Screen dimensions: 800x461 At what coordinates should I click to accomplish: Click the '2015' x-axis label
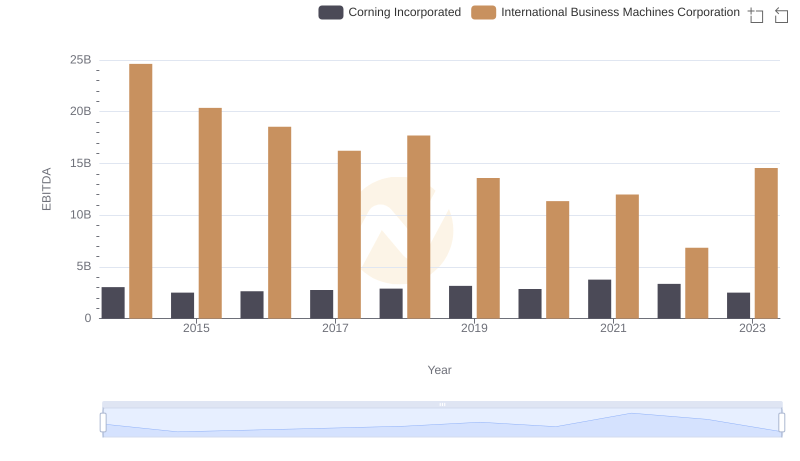pos(196,328)
